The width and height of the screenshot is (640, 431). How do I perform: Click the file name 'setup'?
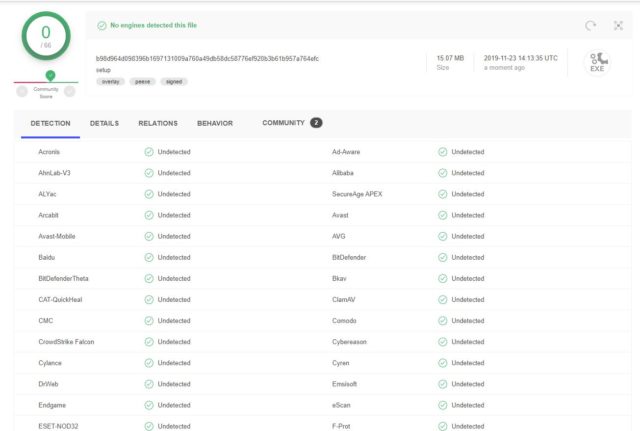(x=103, y=70)
